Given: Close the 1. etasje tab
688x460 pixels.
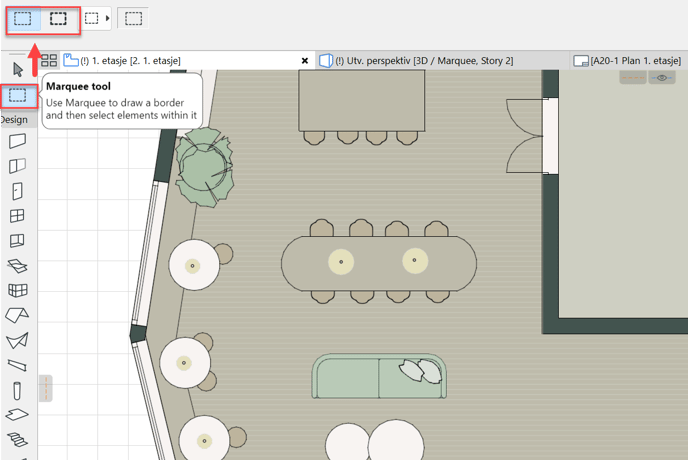Looking at the screenshot, I should click(x=305, y=61).
